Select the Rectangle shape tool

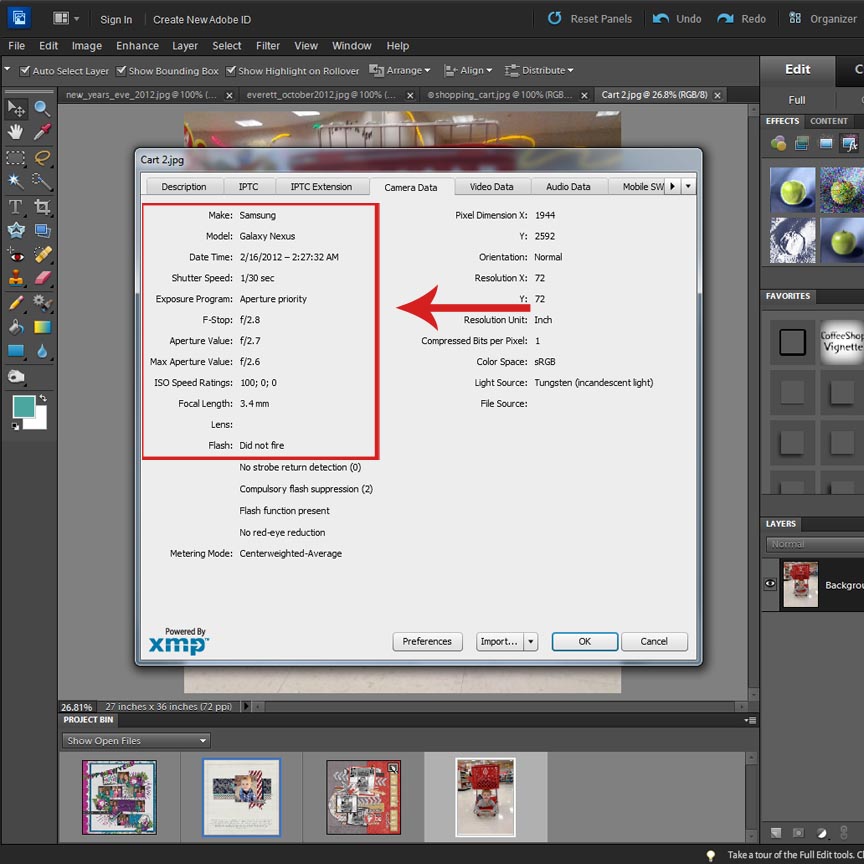(16, 351)
